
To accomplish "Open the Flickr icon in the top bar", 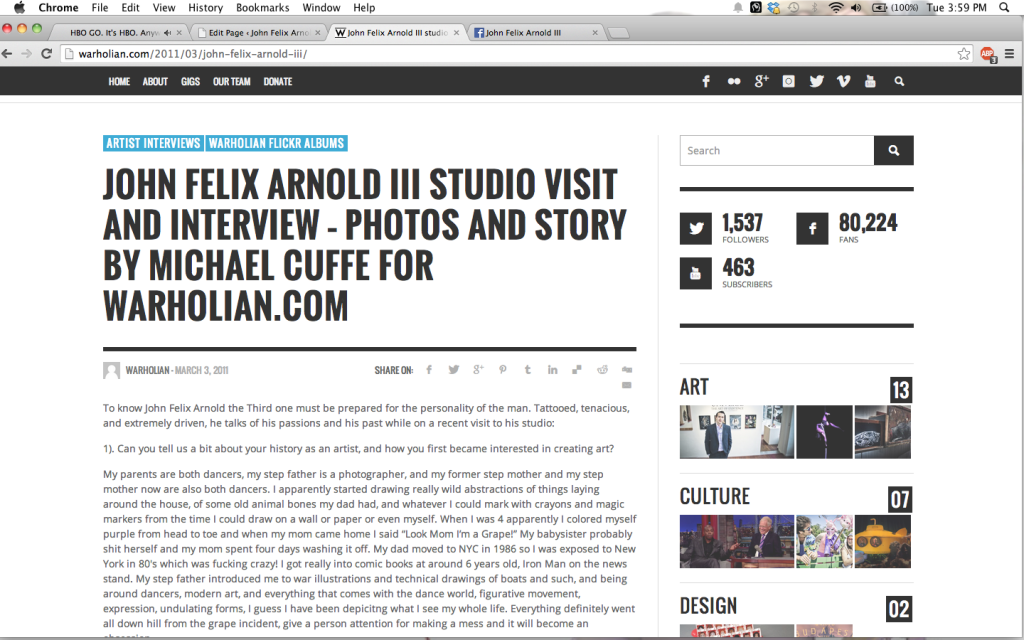I will click(x=734, y=82).
